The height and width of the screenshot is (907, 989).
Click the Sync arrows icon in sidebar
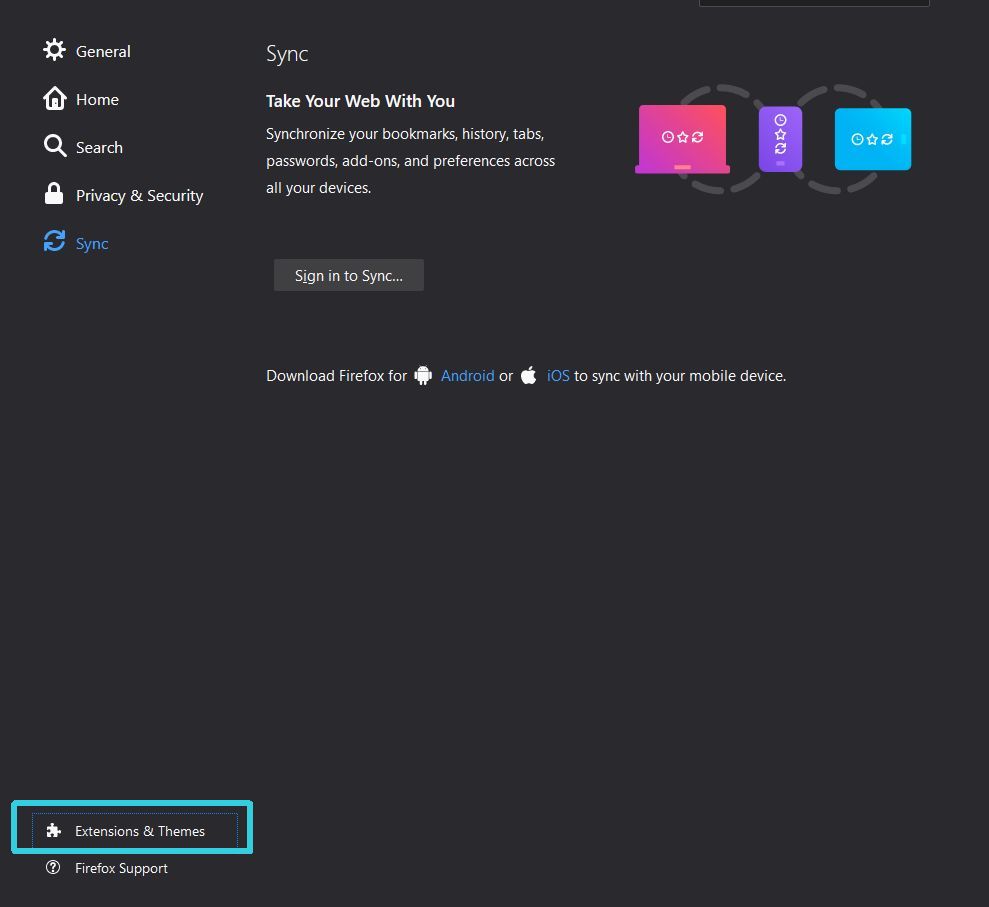tap(54, 241)
